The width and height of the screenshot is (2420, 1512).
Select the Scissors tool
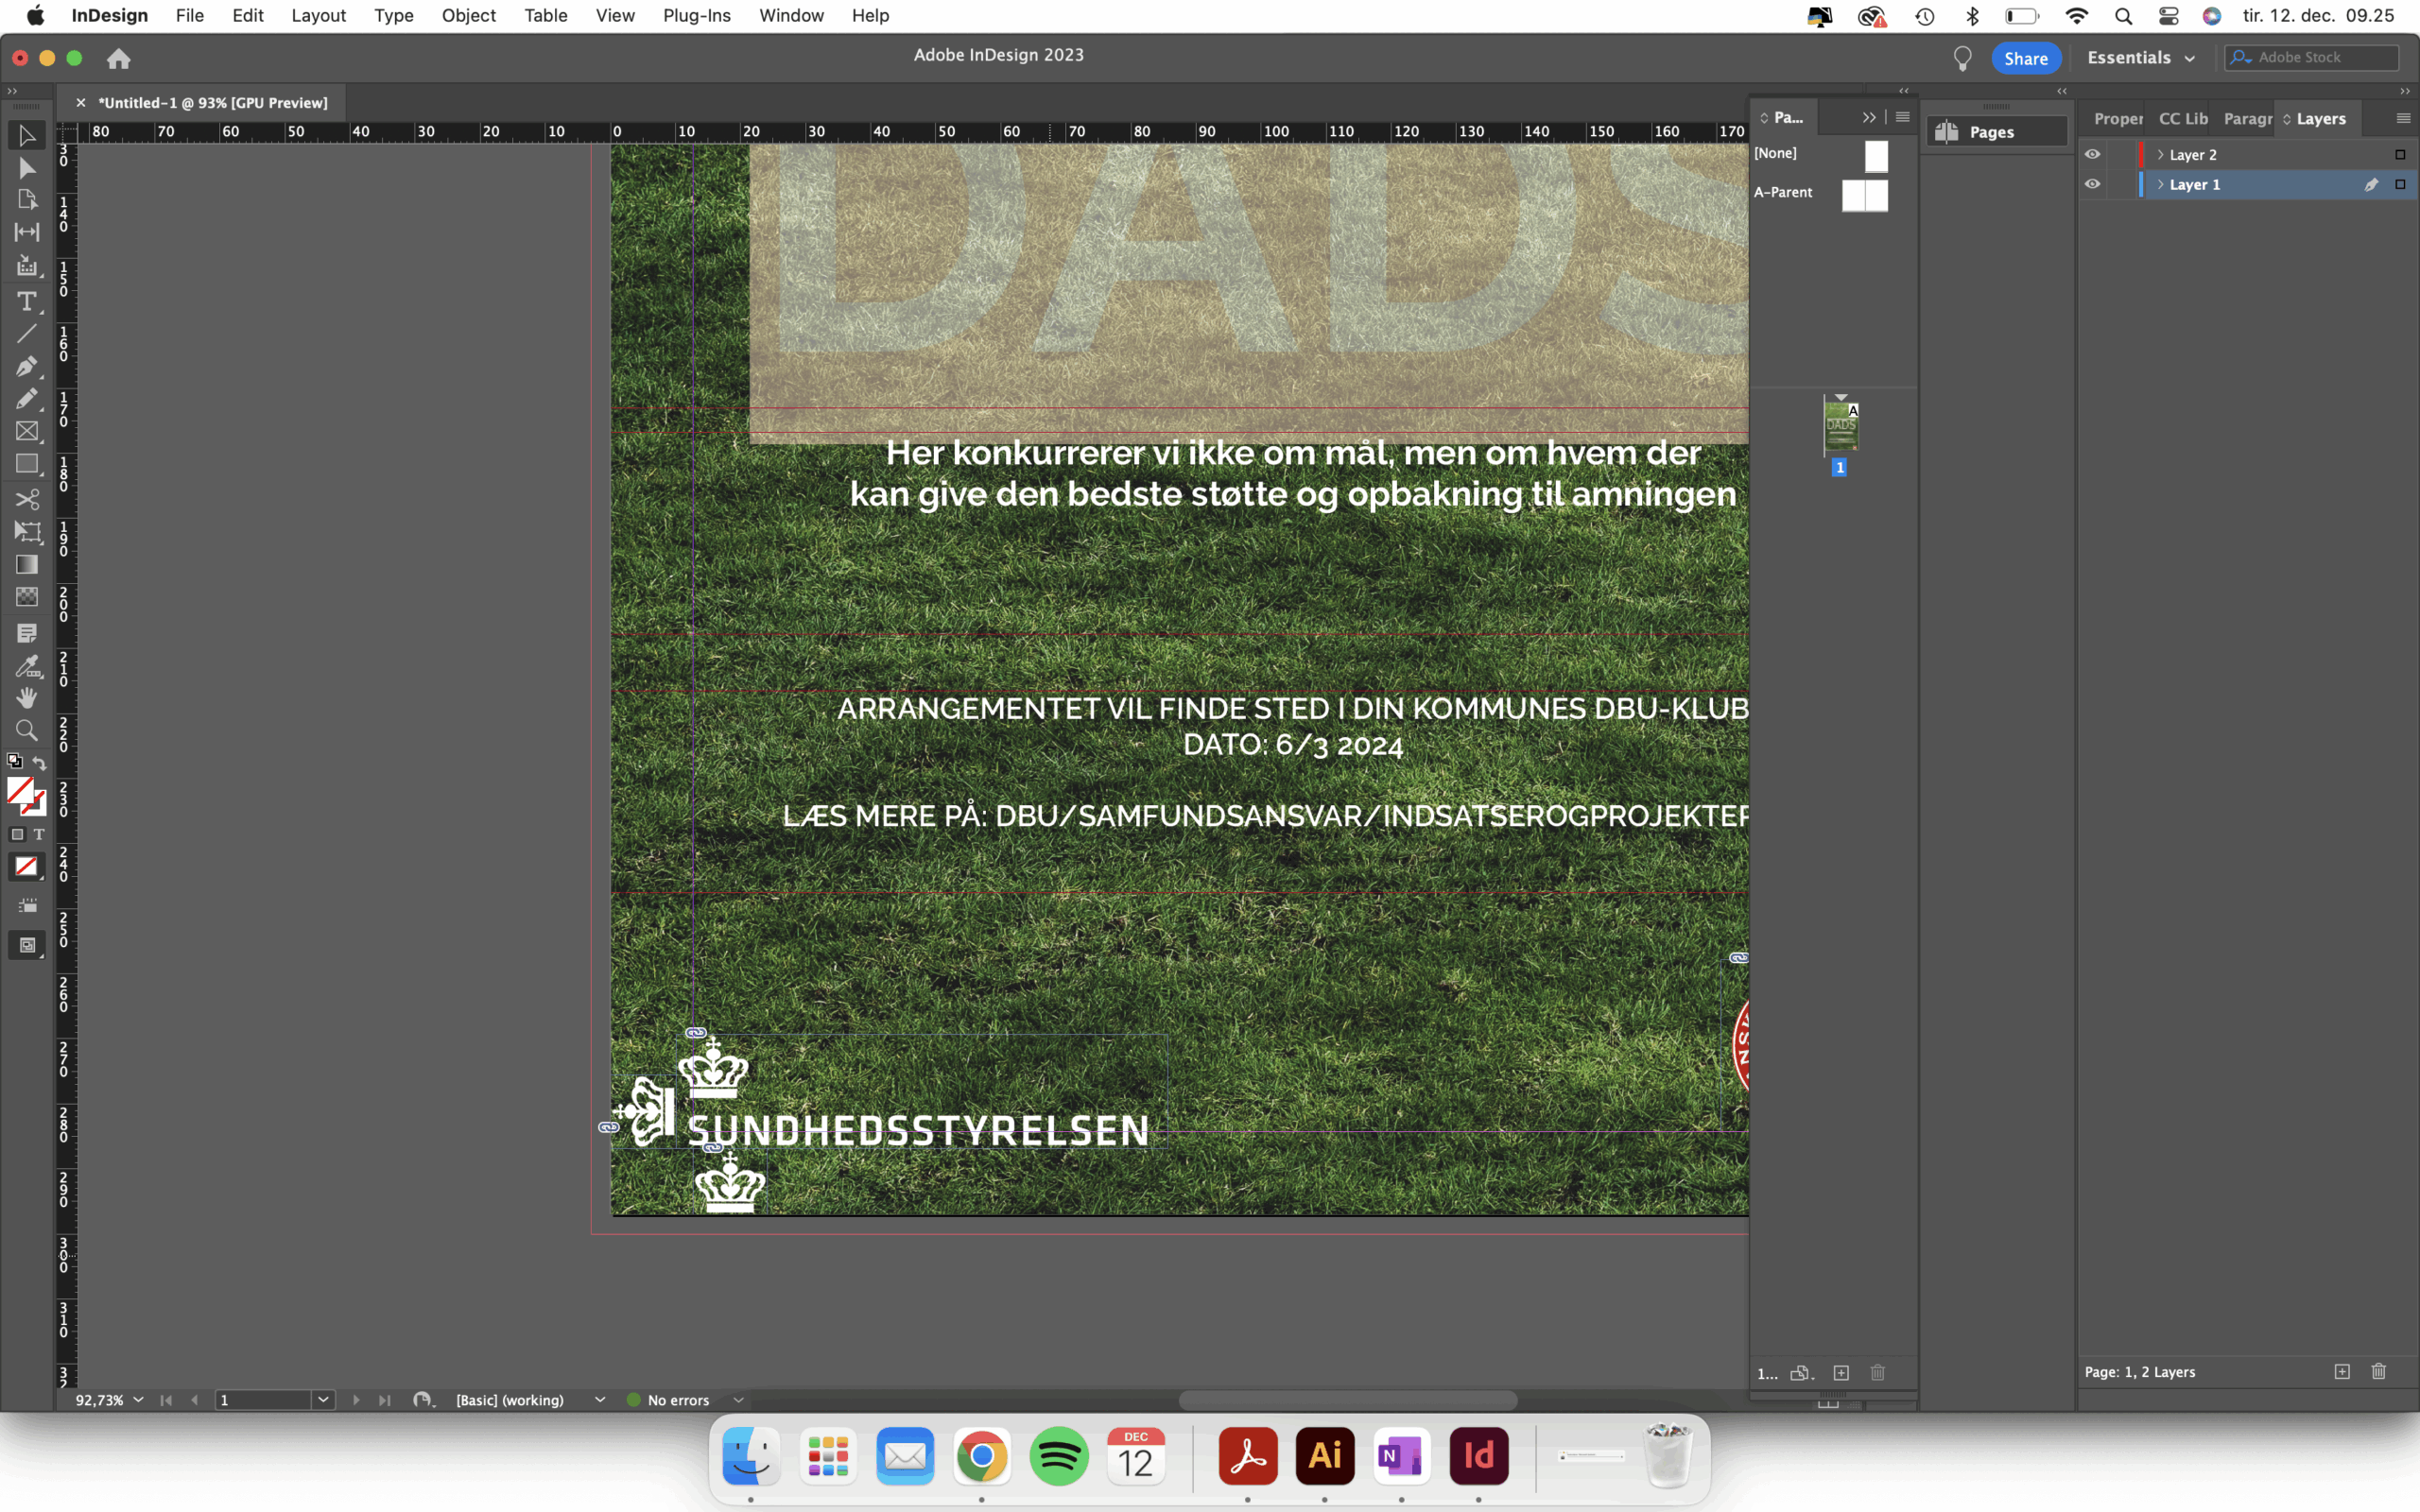(27, 499)
